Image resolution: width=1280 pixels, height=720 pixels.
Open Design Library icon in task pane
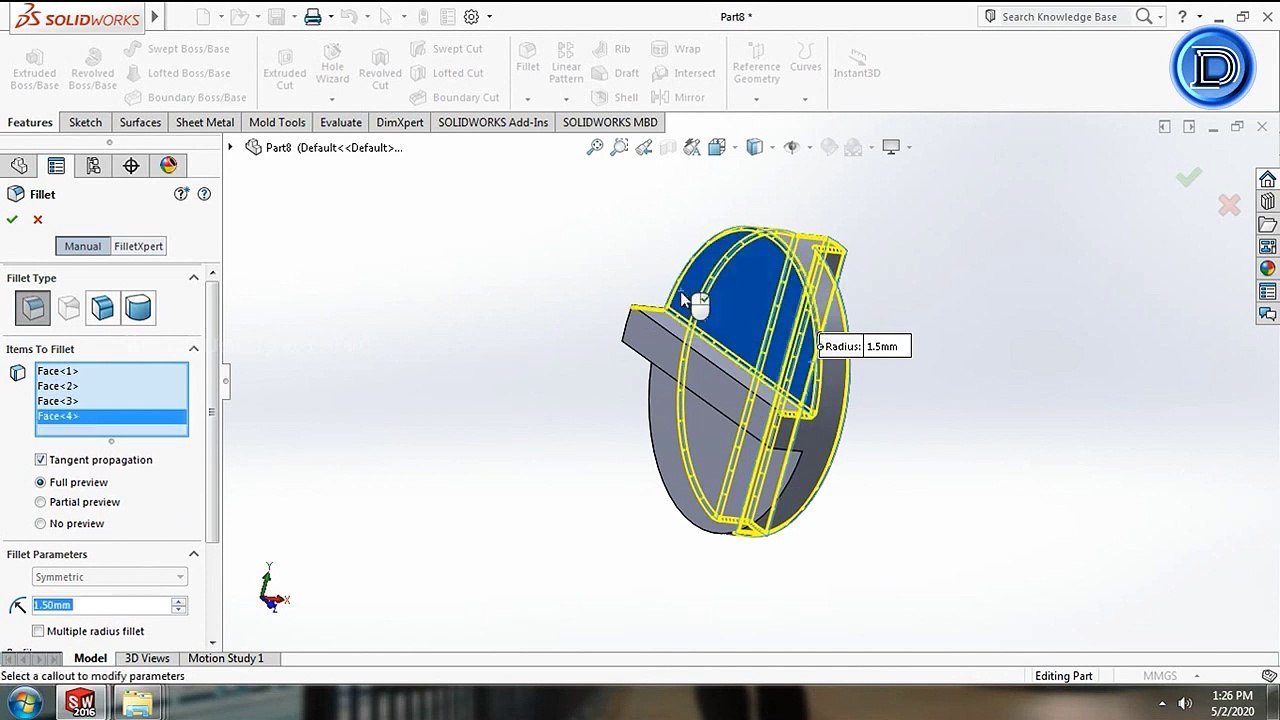pyautogui.click(x=1268, y=202)
